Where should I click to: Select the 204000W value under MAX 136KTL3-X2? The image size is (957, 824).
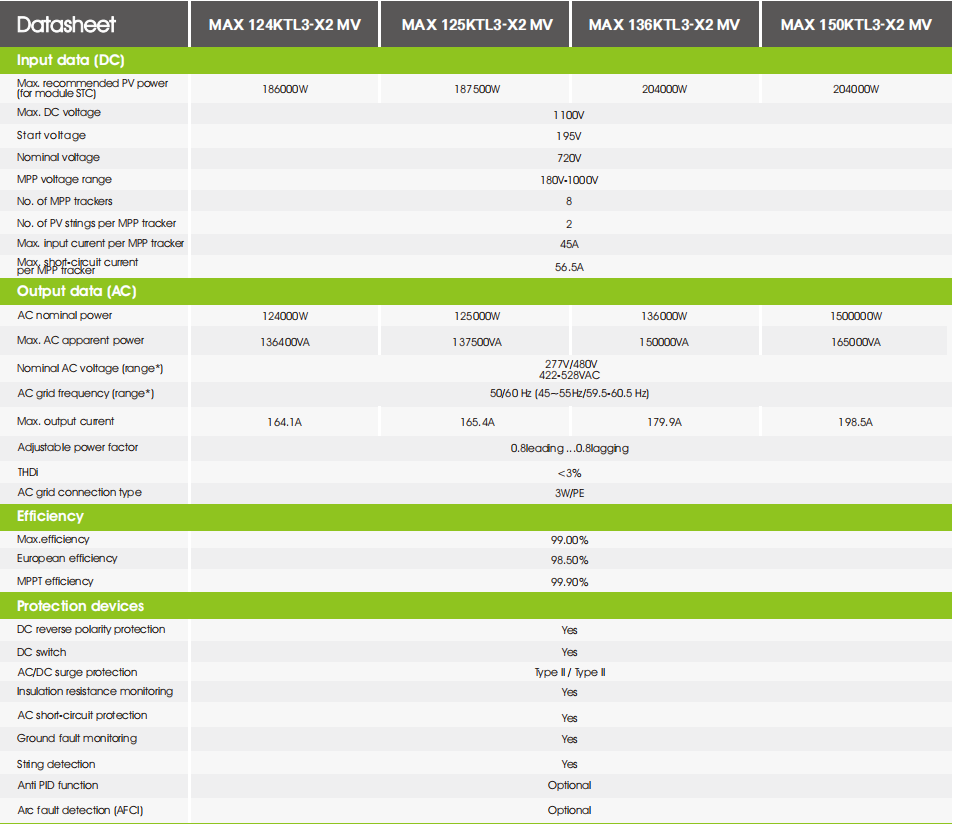[664, 89]
